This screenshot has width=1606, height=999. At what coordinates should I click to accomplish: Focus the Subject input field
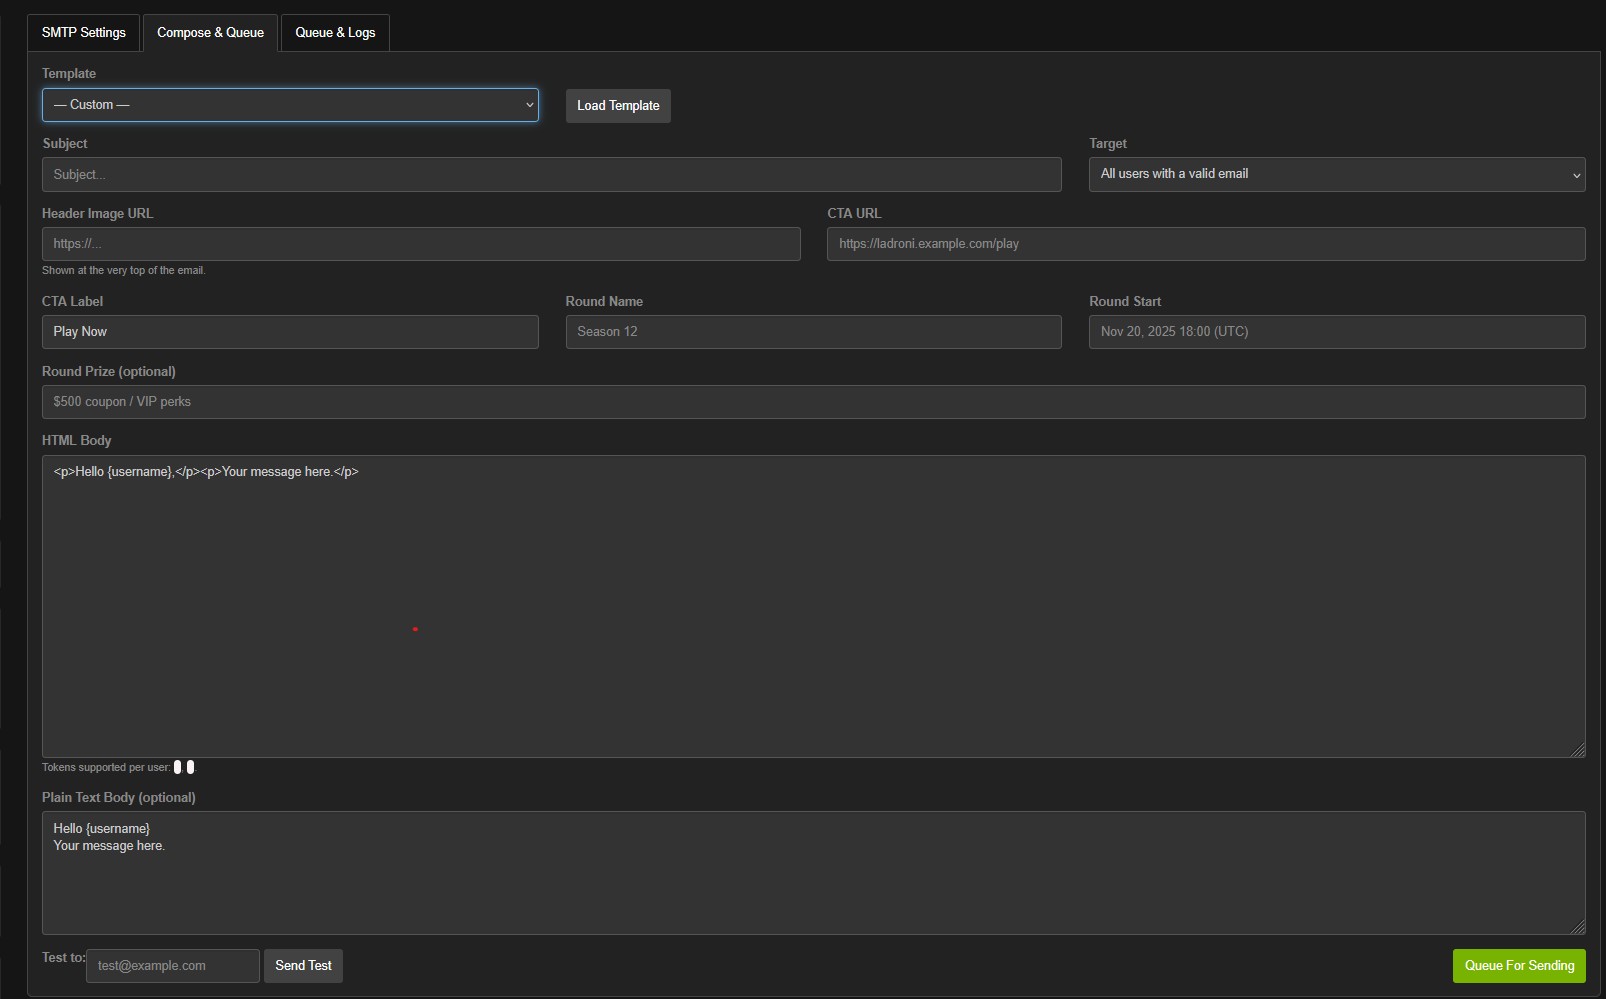point(551,175)
